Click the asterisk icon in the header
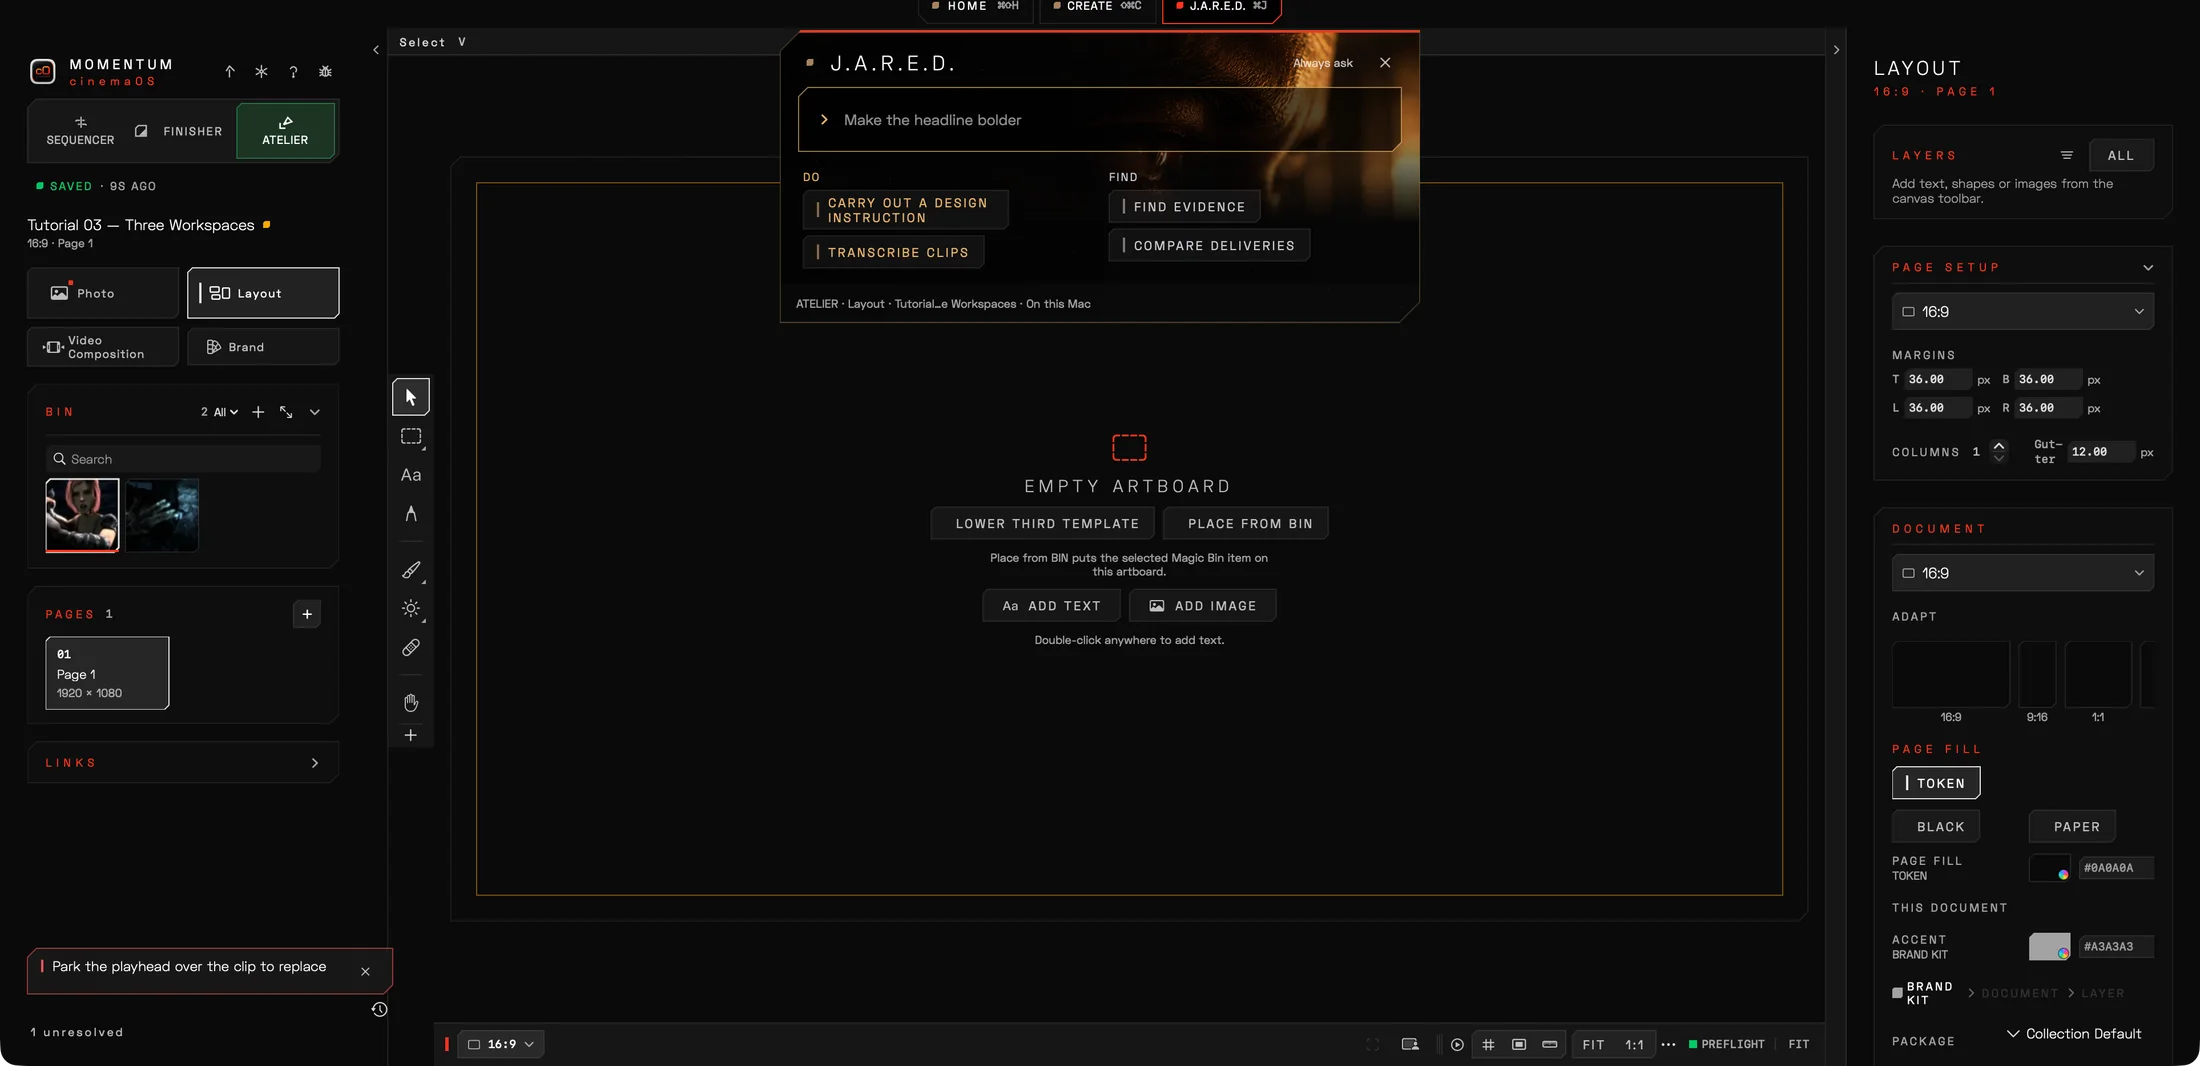 point(261,72)
